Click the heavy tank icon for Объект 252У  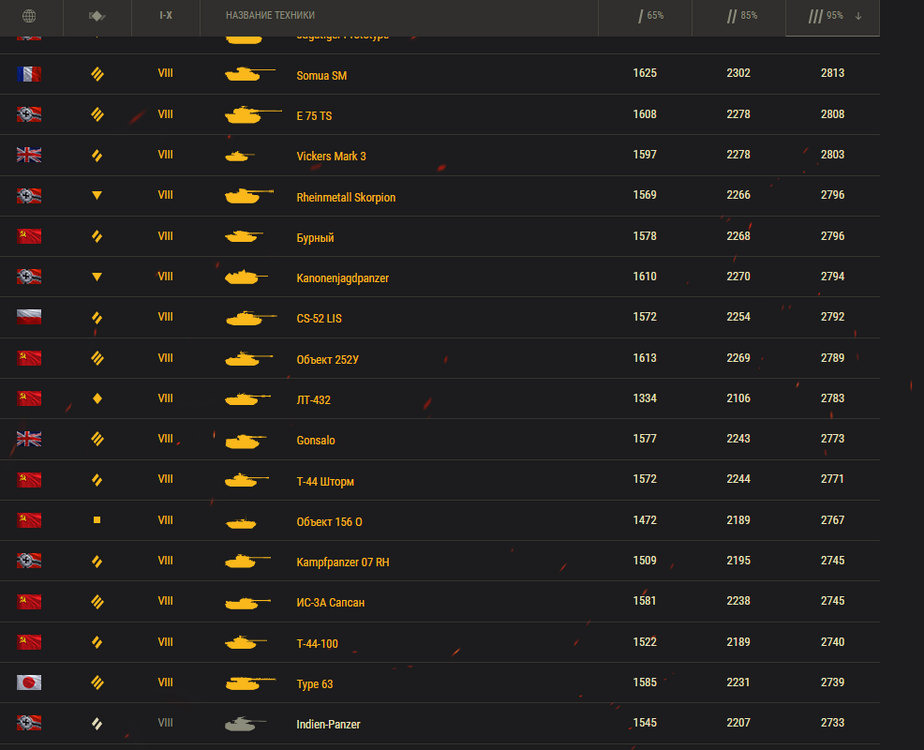click(97, 358)
